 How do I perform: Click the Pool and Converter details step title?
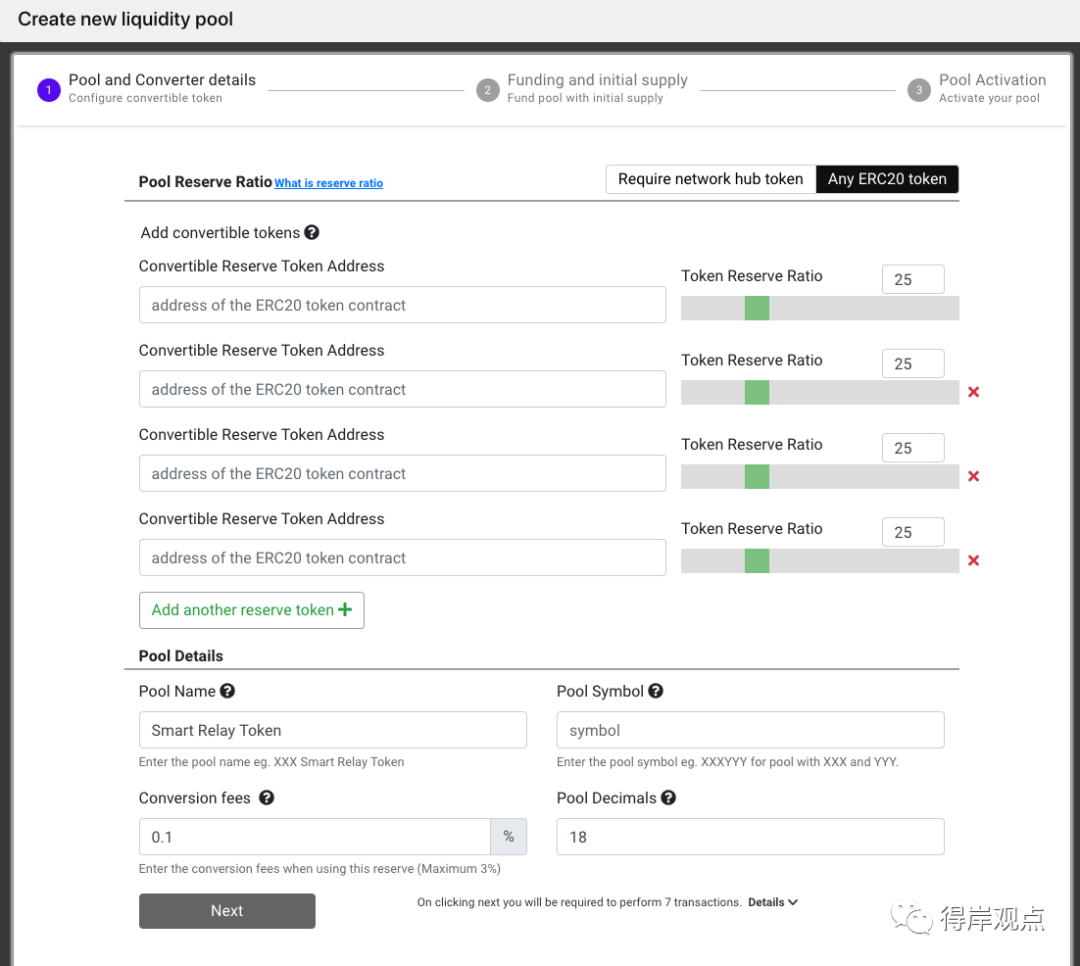pos(162,80)
